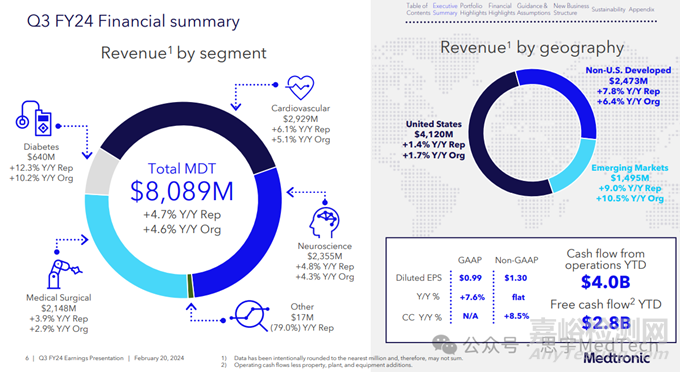Open the Appendix navigation link

pos(641,9)
